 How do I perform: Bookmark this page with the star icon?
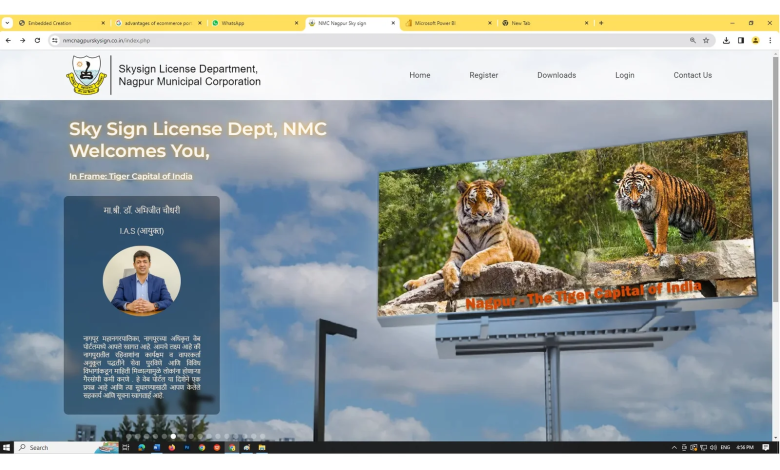(706, 40)
